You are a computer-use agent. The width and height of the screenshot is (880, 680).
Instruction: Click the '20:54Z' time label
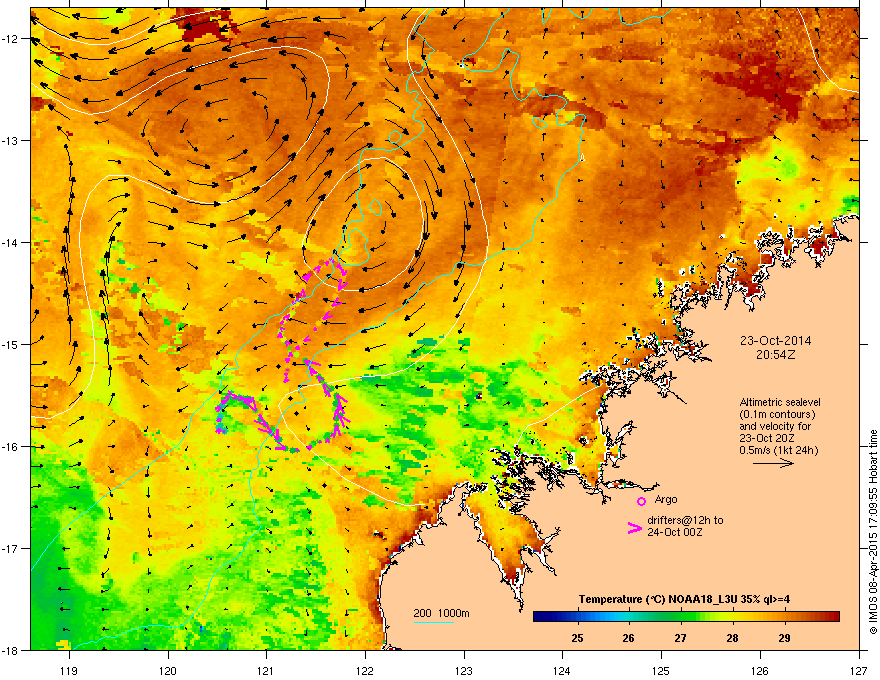pos(775,355)
